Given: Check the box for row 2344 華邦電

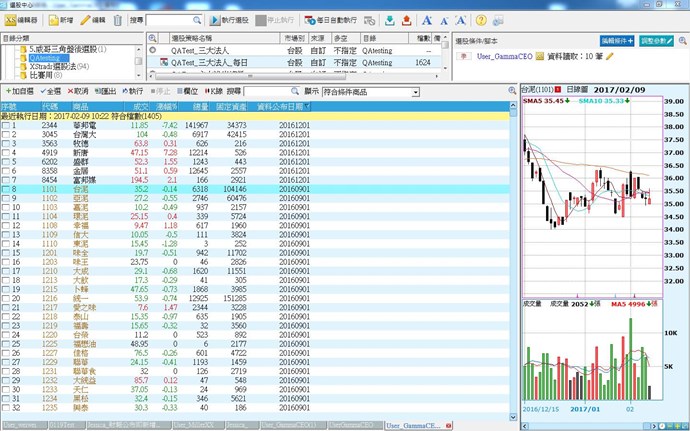Looking at the screenshot, I should [x=6, y=125].
